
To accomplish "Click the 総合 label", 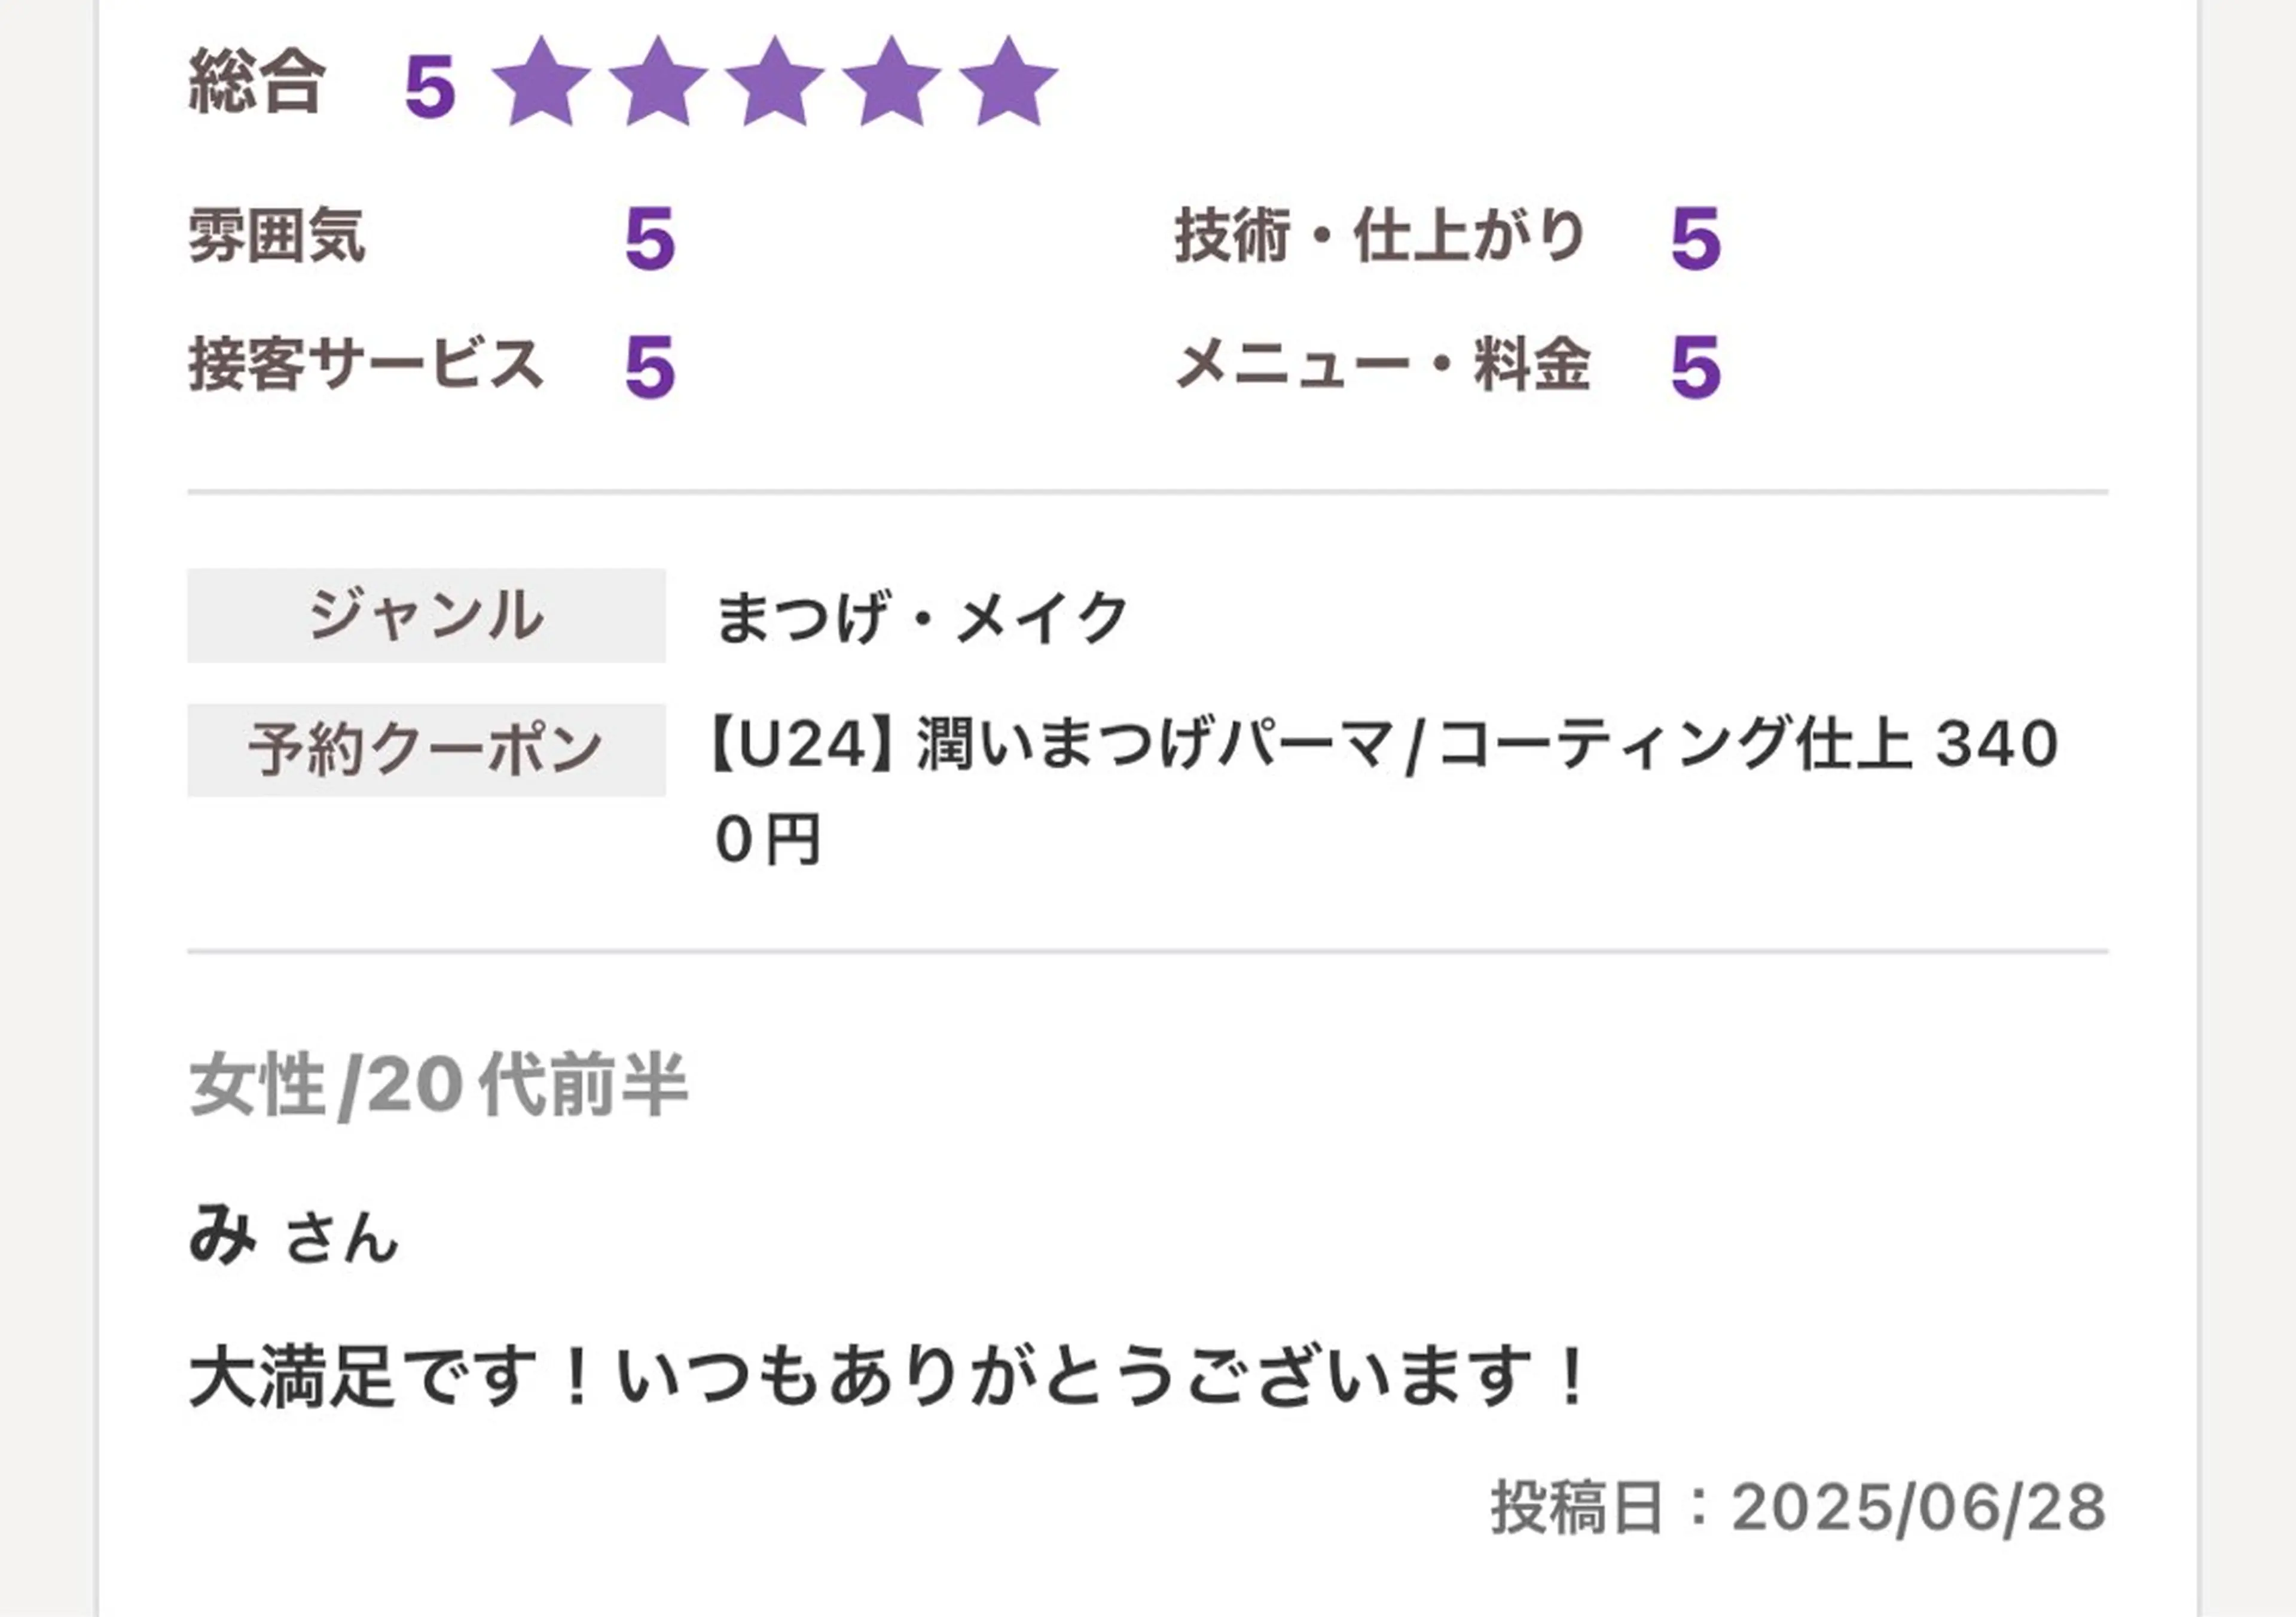I will click(x=257, y=82).
